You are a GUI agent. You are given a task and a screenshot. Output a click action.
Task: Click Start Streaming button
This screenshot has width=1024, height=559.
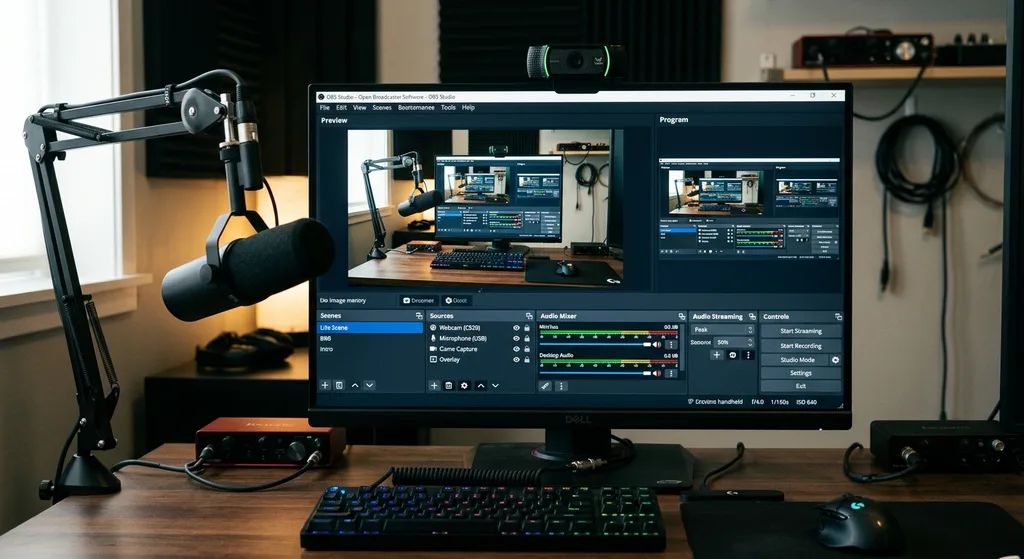(x=801, y=331)
